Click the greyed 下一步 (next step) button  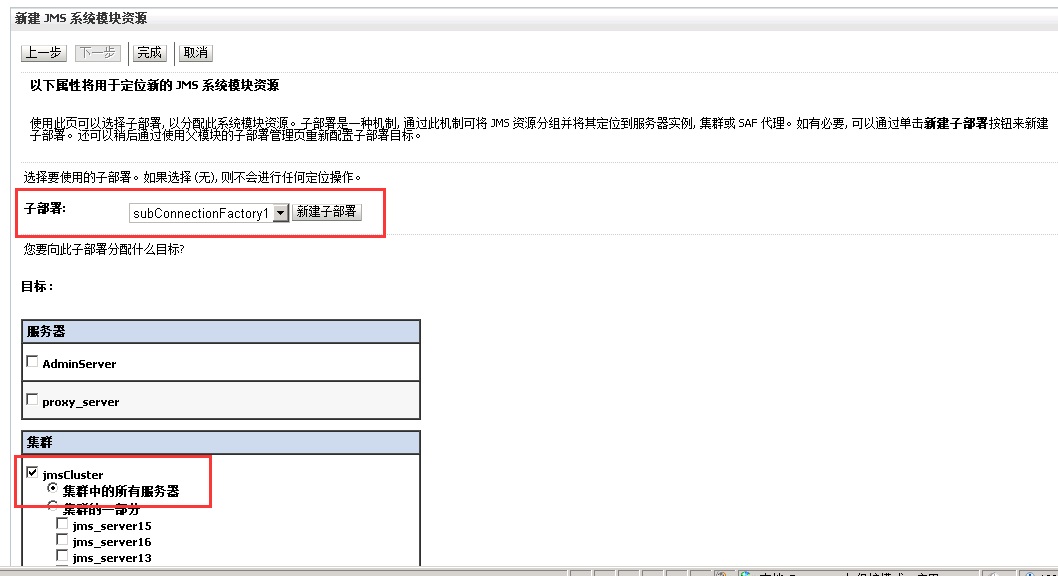(x=98, y=53)
